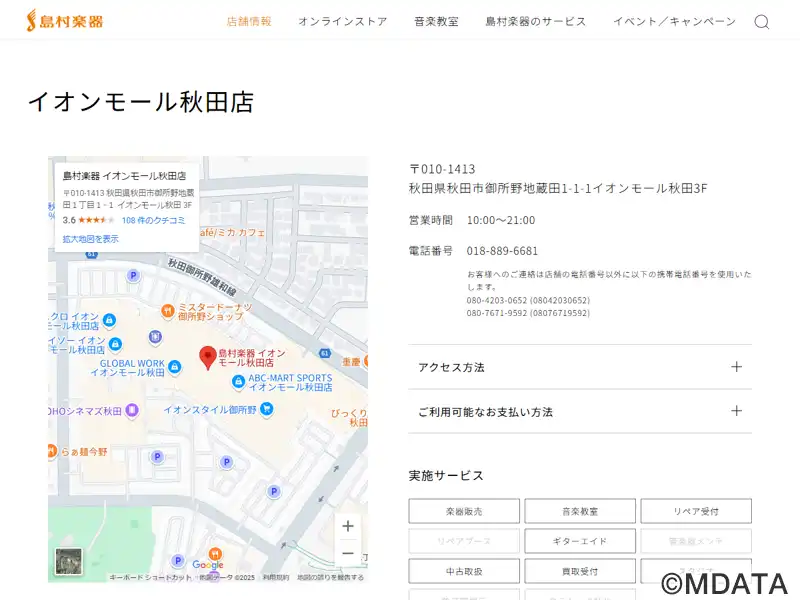Image resolution: width=800 pixels, height=600 pixels.
Task: Click the リペア受付 service button
Action: click(696, 511)
